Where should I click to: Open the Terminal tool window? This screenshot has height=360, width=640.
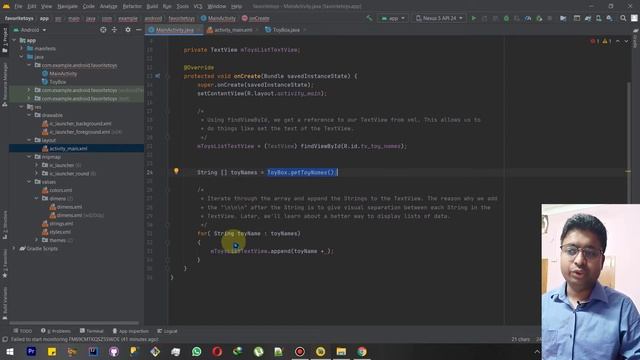[92, 331]
